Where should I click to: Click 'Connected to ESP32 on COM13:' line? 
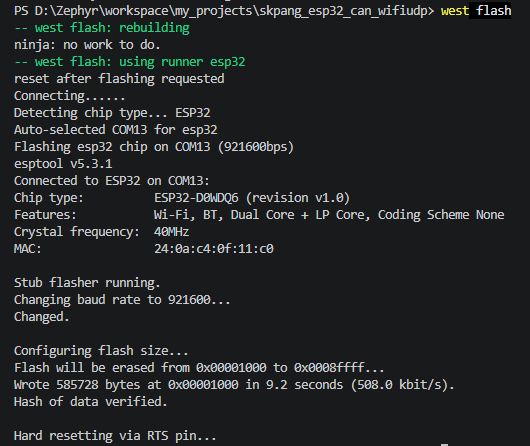tap(112, 181)
